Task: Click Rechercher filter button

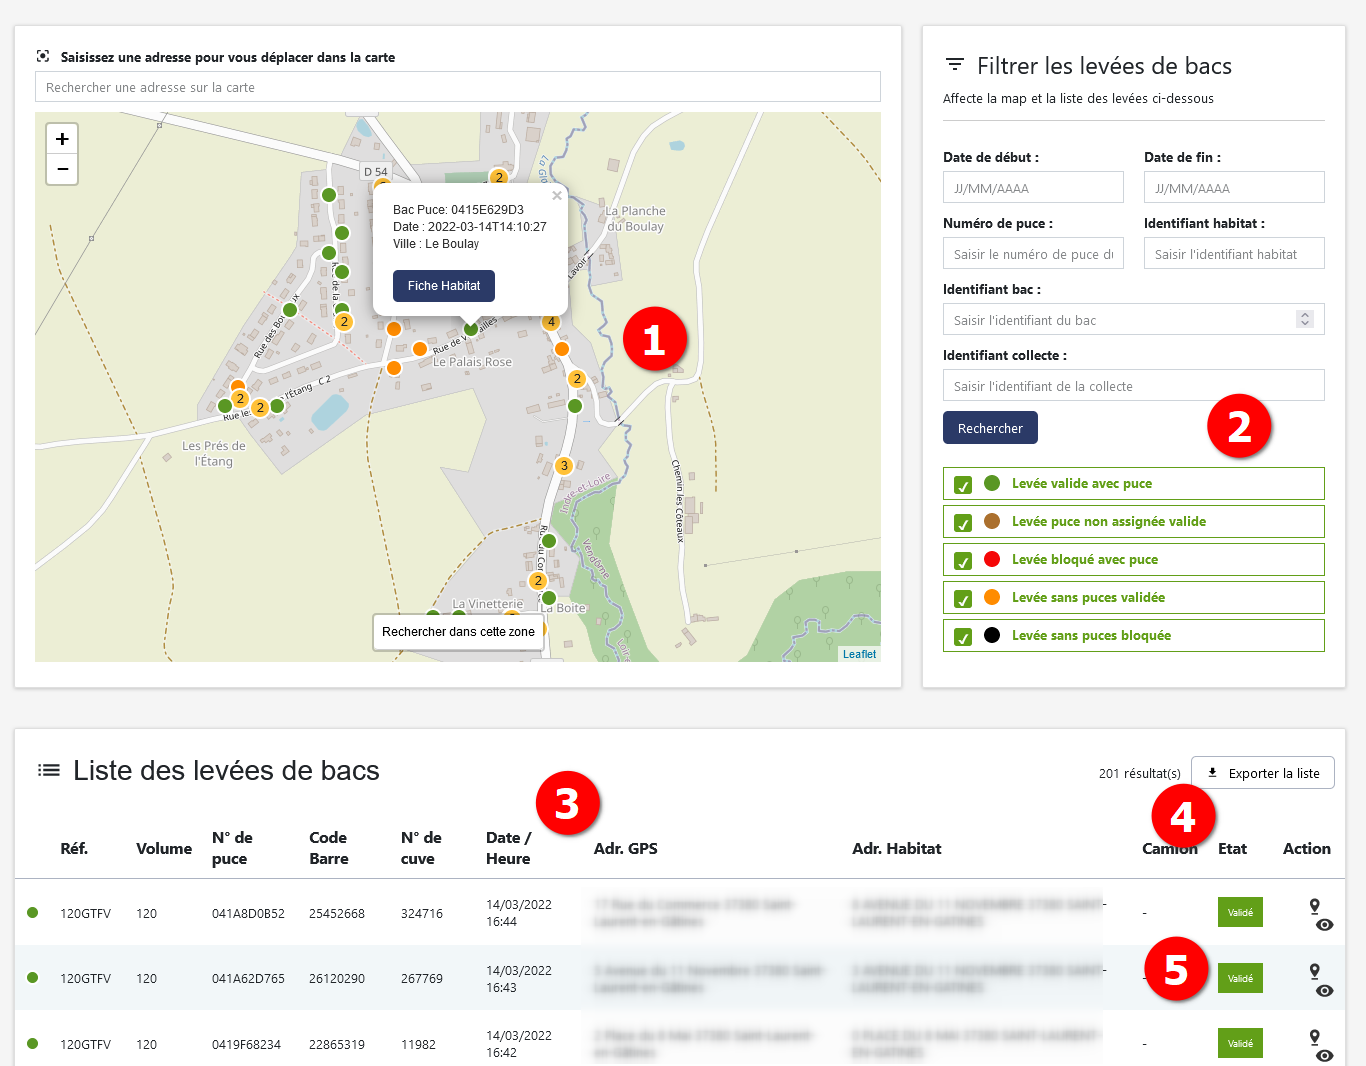Action: tap(990, 428)
